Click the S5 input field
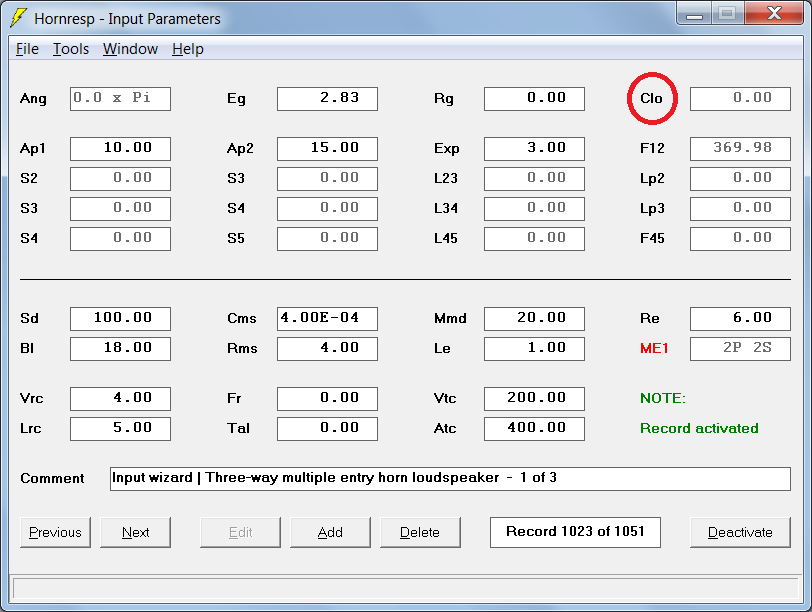The height and width of the screenshot is (612, 812). click(x=327, y=239)
